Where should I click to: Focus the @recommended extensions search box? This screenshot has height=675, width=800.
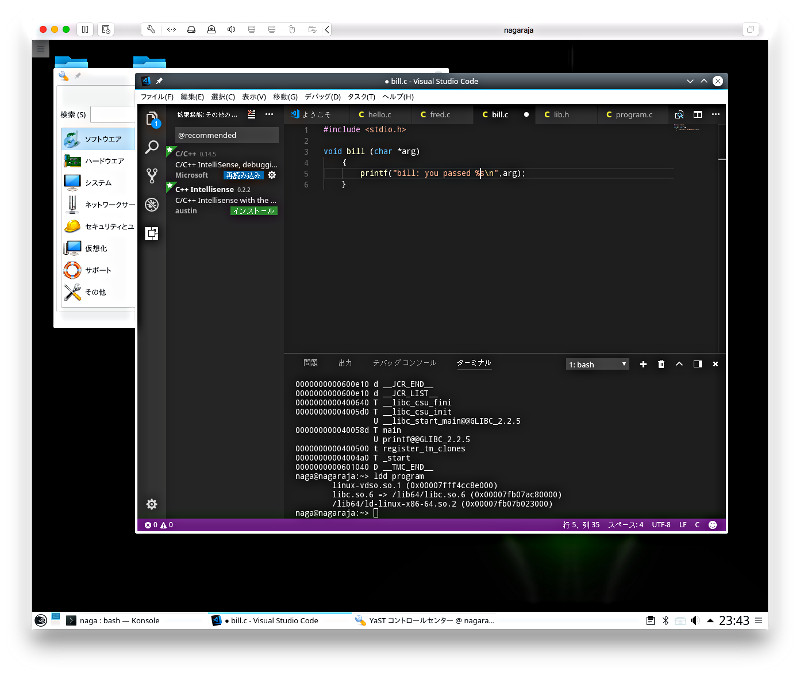(x=227, y=135)
